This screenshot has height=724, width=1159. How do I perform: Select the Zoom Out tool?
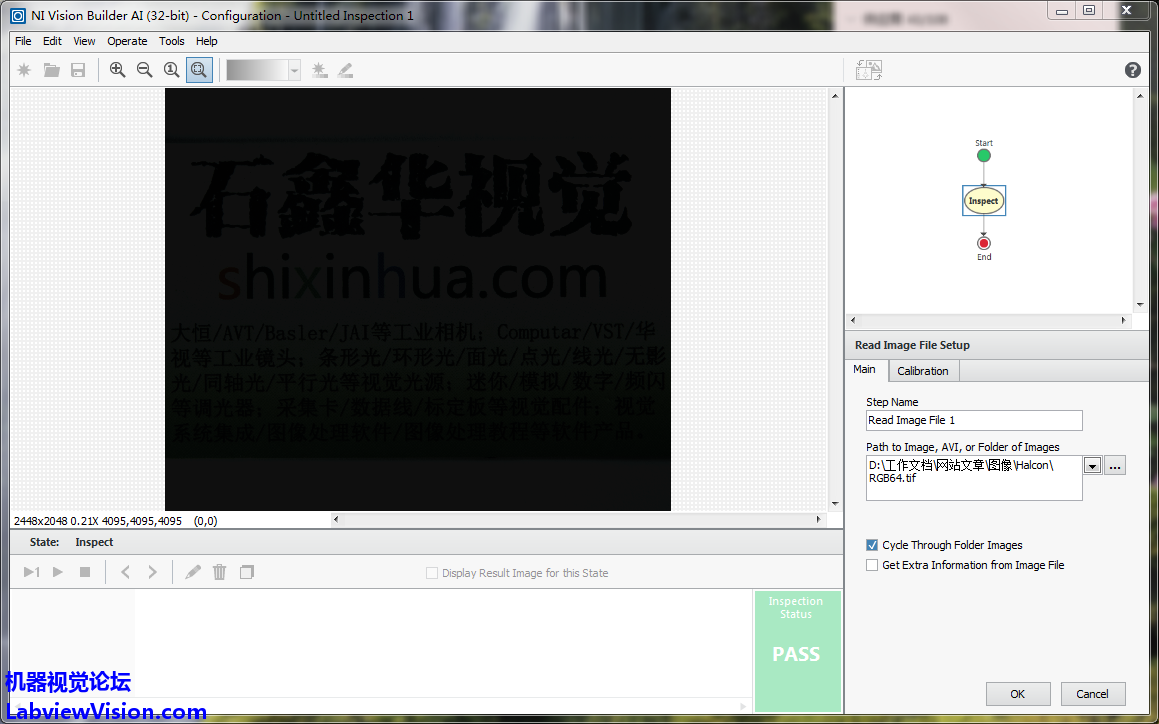tap(144, 70)
